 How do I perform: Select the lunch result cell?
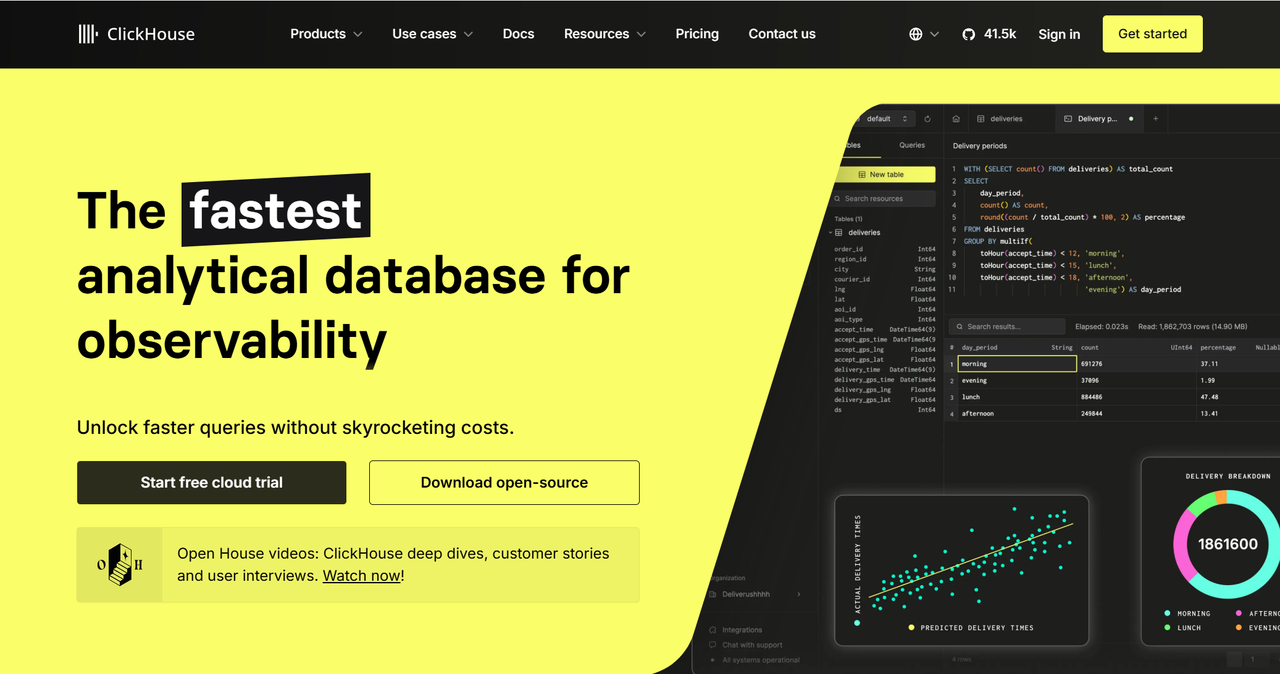pos(1017,397)
